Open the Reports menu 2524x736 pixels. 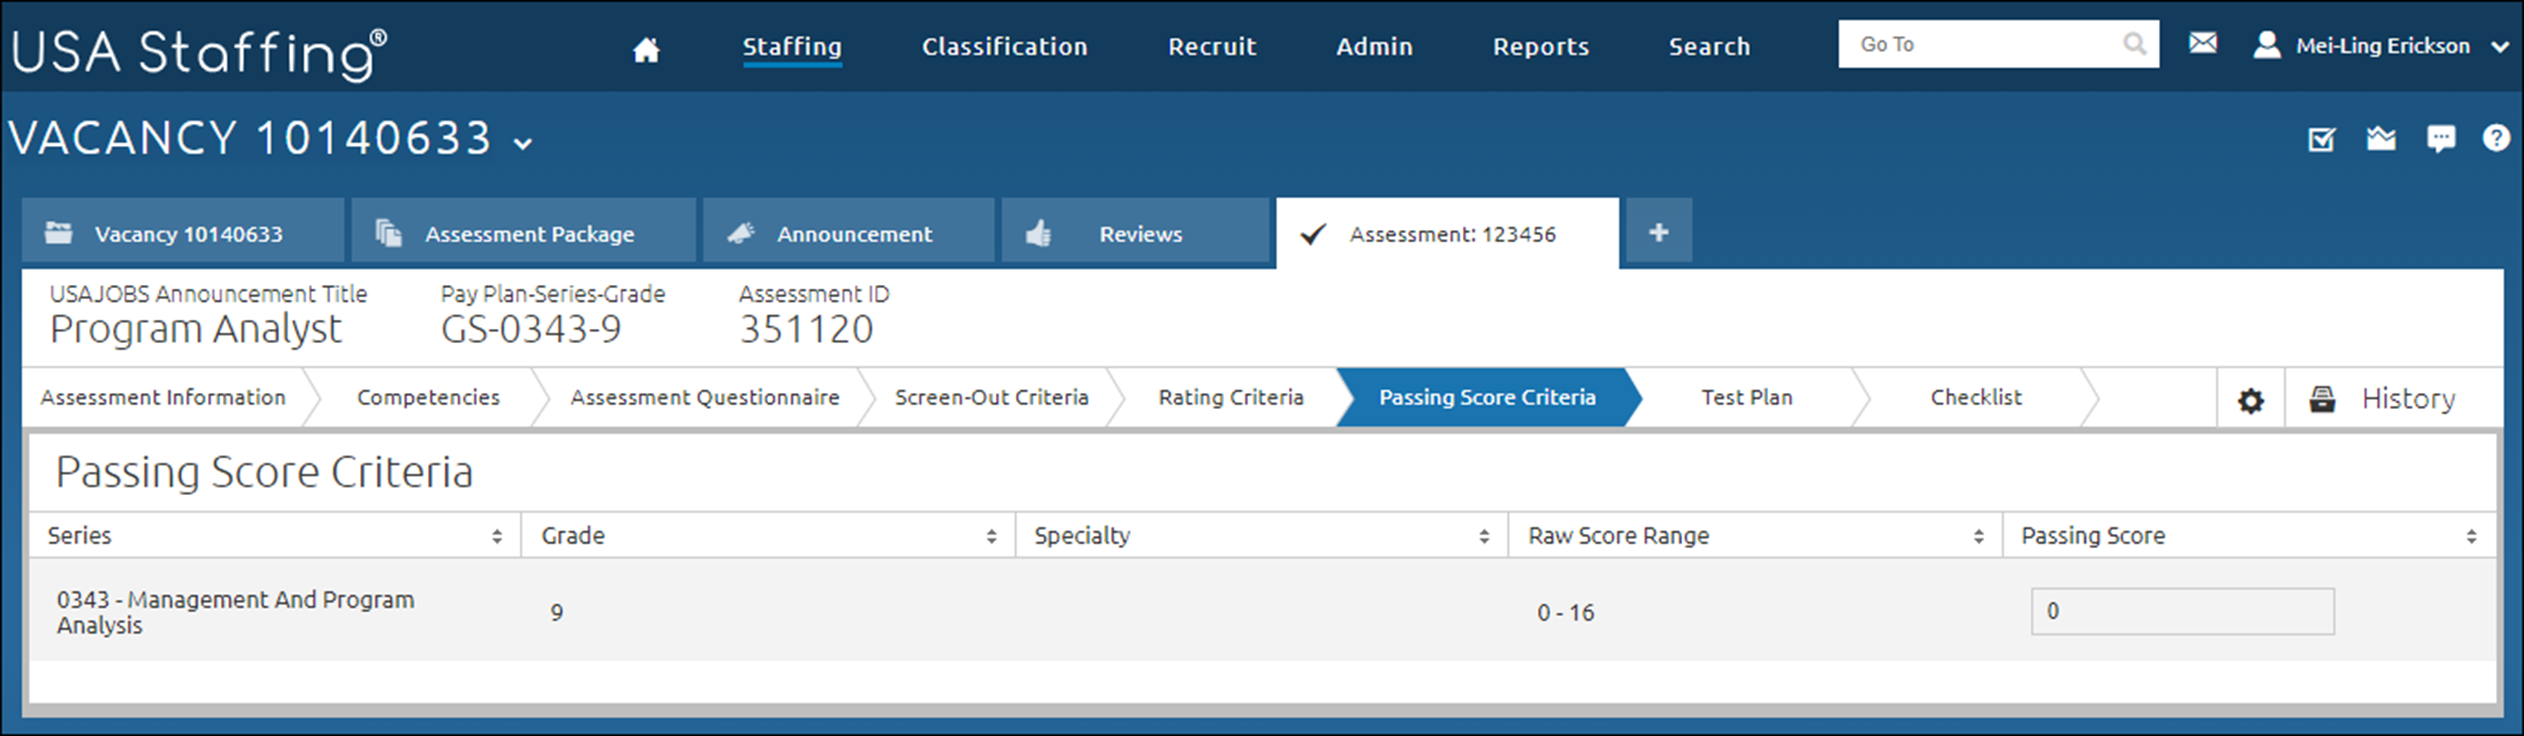tap(1540, 47)
